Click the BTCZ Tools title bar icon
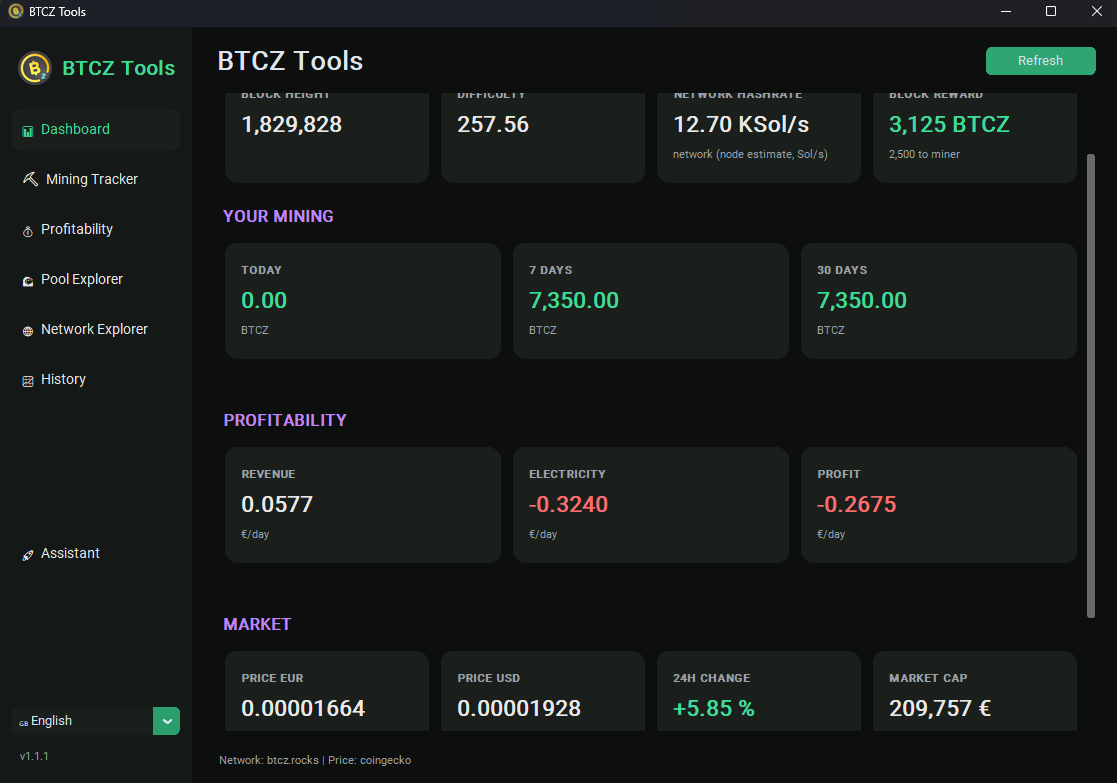 [16, 11]
